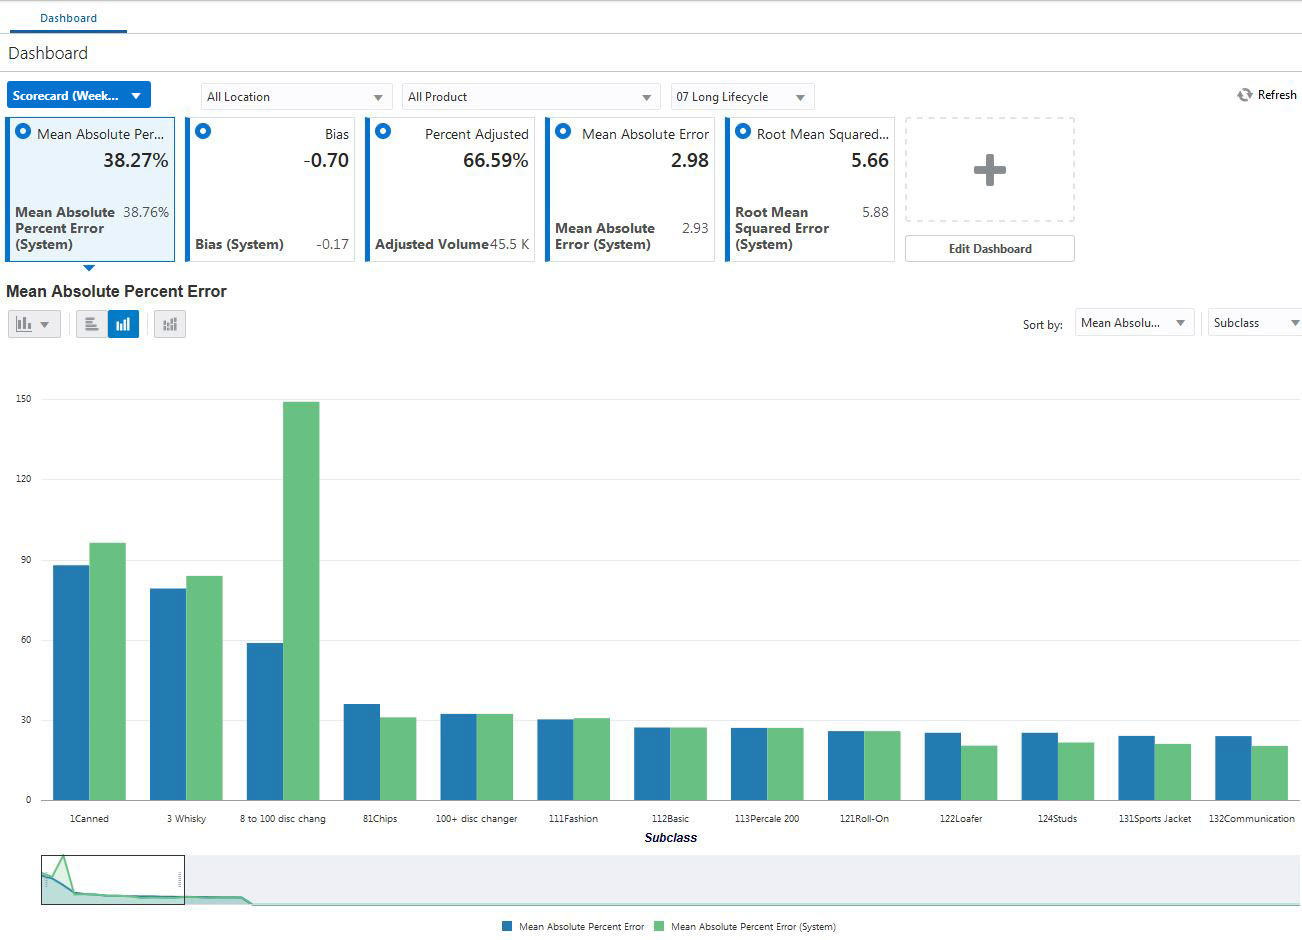Viewport: 1302px width, 940px height.
Task: Select the vertical bar chart view
Action: (x=123, y=323)
